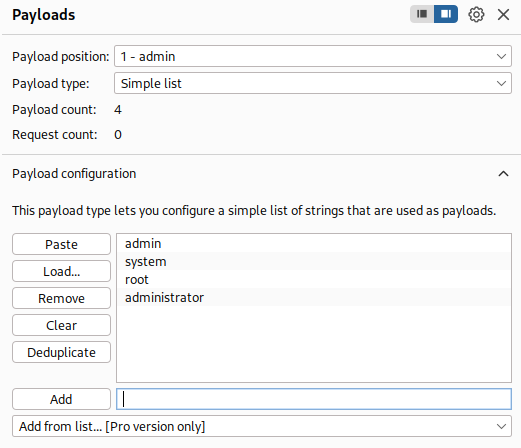Screen dimensions: 521x448
Task: Click the Paste button
Action: (61, 244)
